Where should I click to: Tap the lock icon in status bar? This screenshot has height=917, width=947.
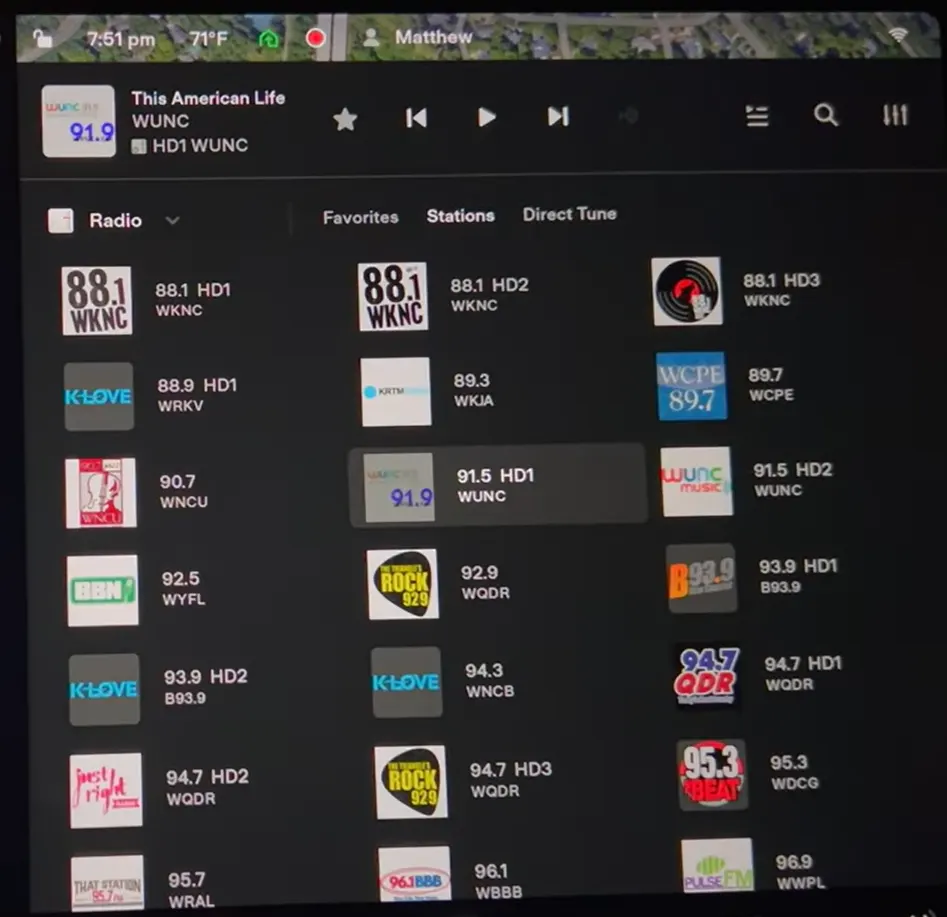pos(42,39)
